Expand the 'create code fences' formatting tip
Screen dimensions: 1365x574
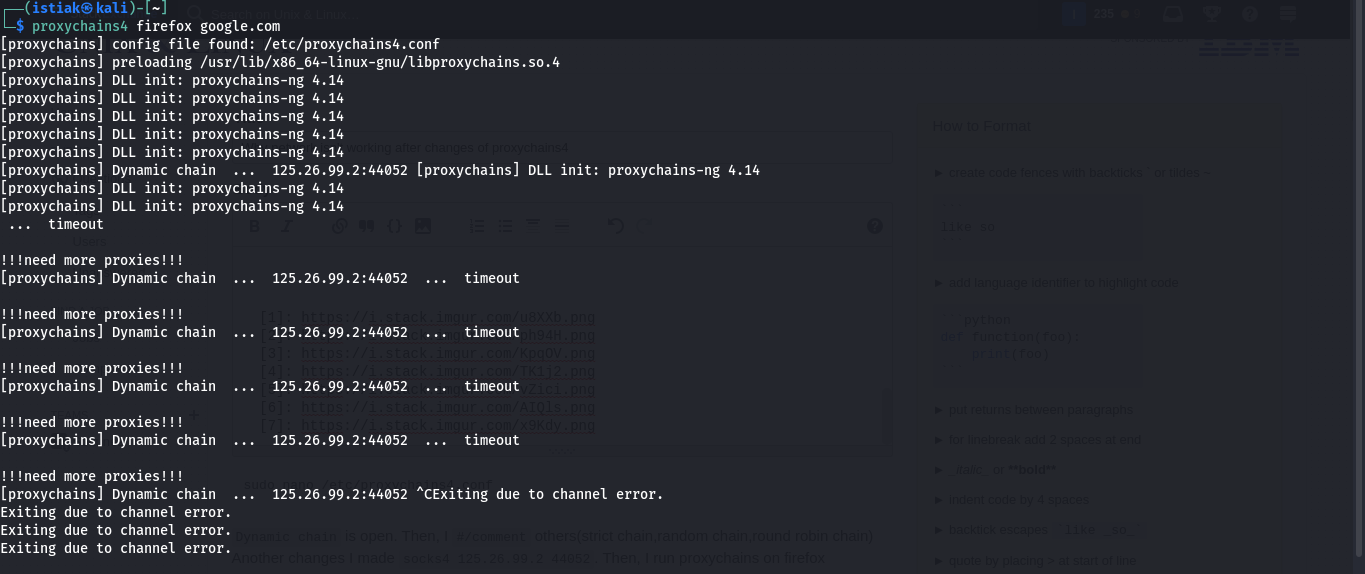coord(1072,173)
